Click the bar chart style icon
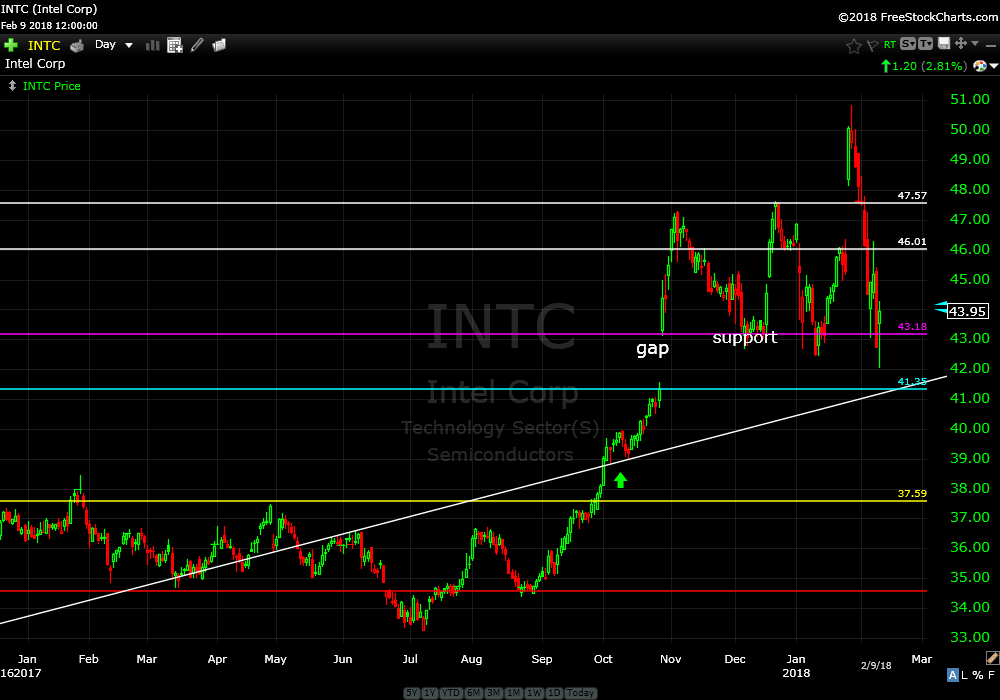Screen dimensions: 1000x700 tap(153, 45)
